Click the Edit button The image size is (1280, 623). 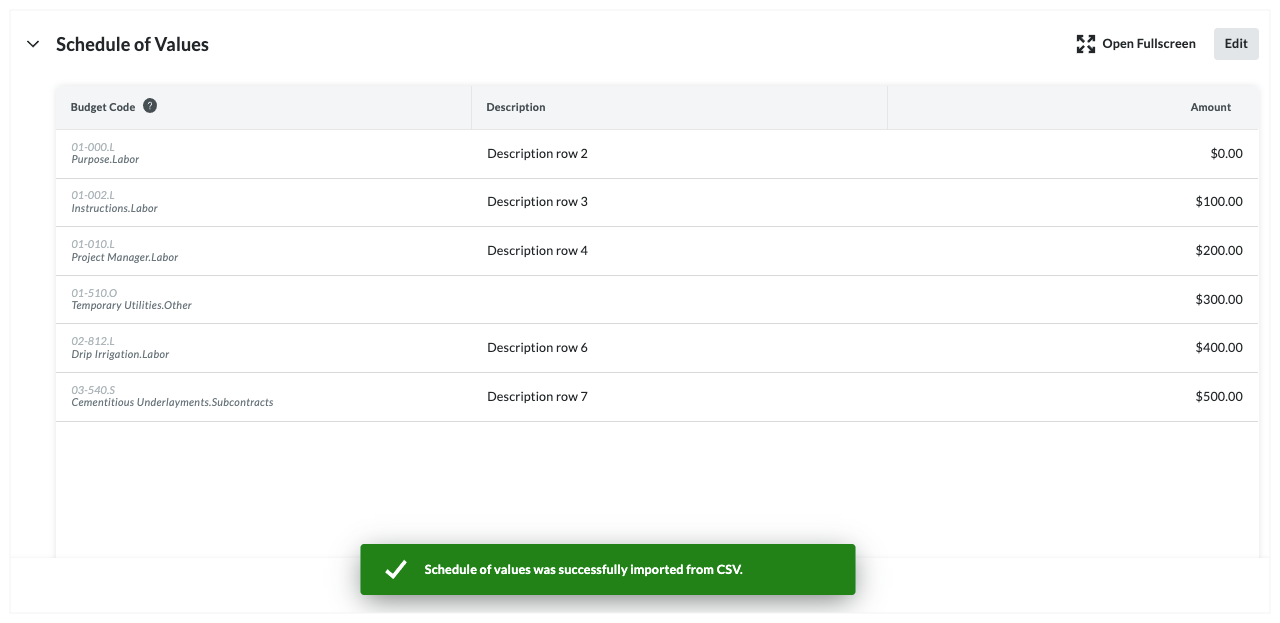(x=1236, y=44)
